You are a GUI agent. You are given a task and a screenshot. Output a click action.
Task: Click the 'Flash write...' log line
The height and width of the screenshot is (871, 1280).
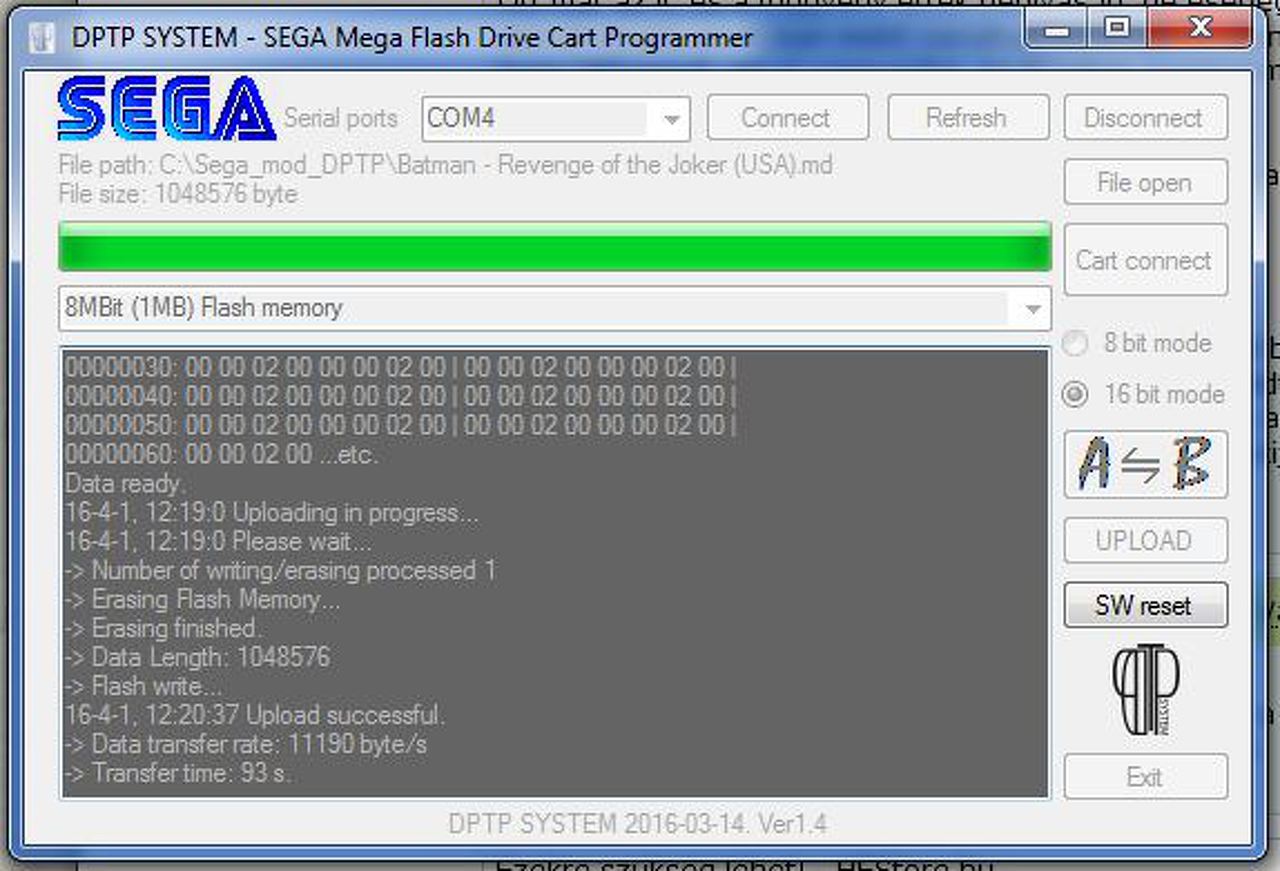[144, 686]
